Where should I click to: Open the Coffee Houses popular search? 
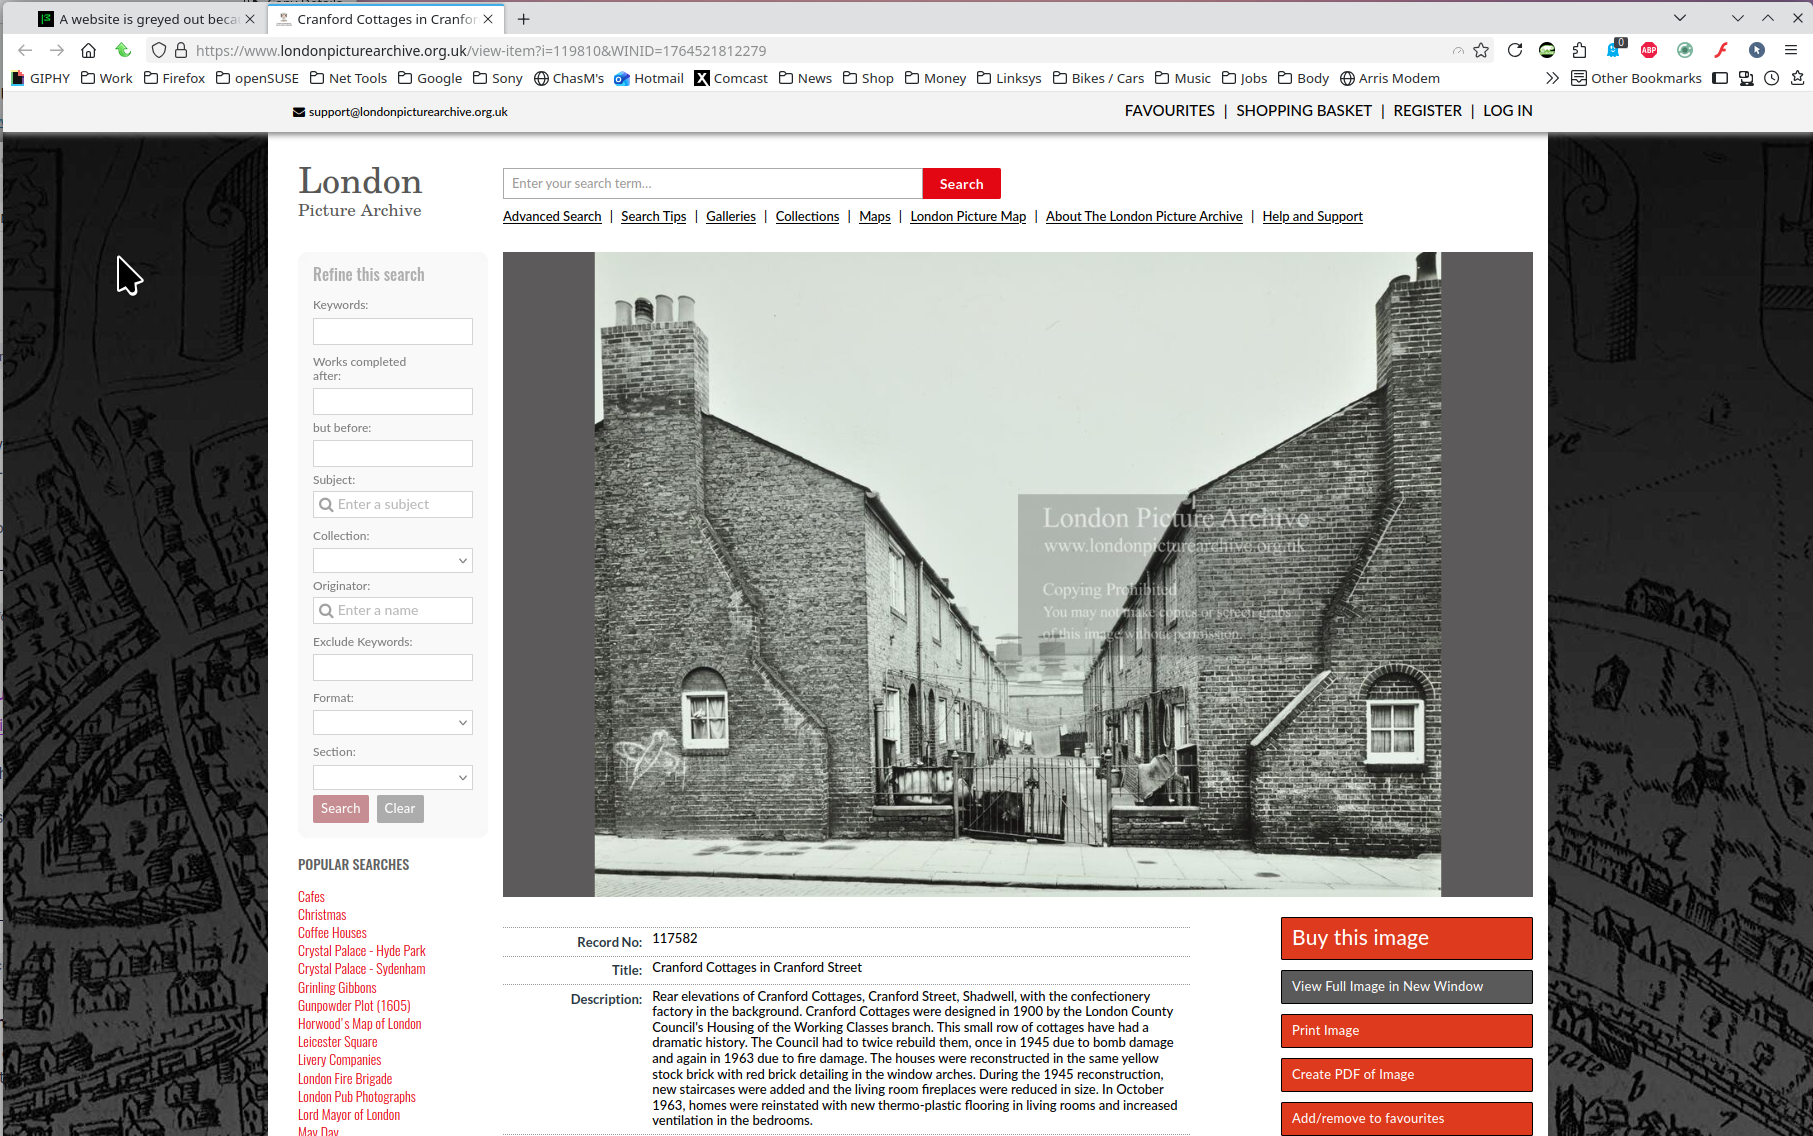332,933
